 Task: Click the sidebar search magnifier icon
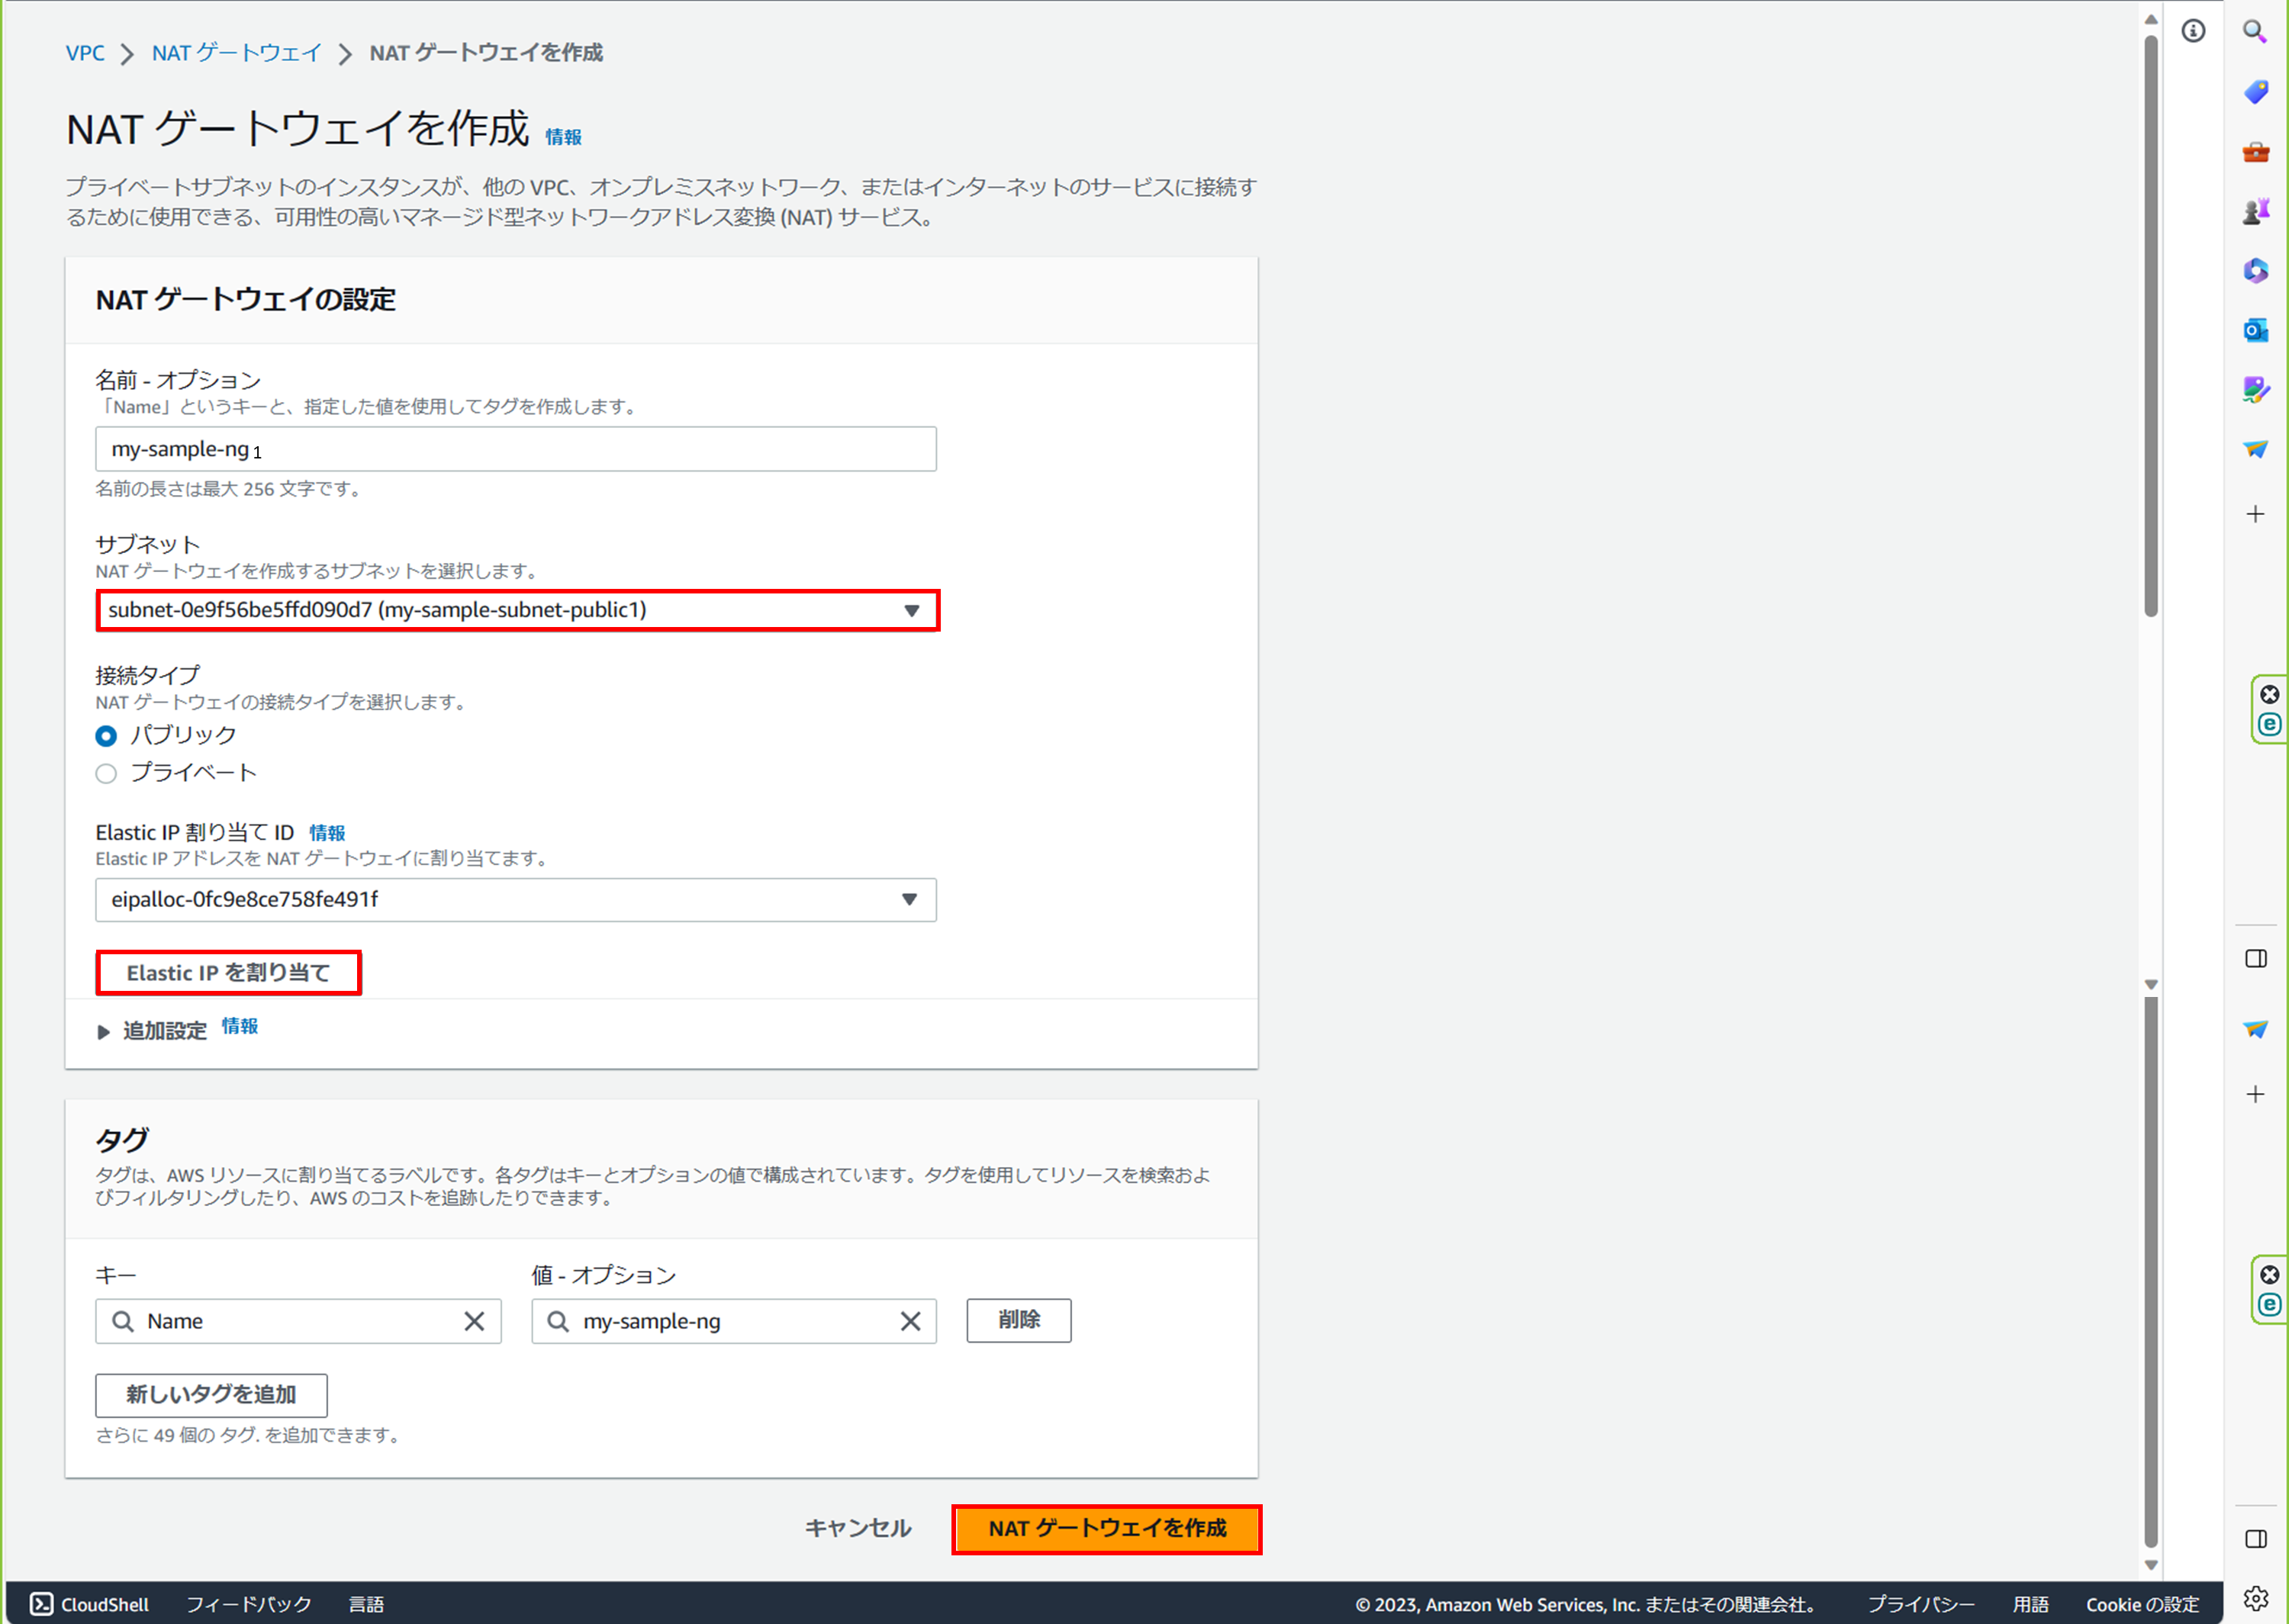(2255, 31)
